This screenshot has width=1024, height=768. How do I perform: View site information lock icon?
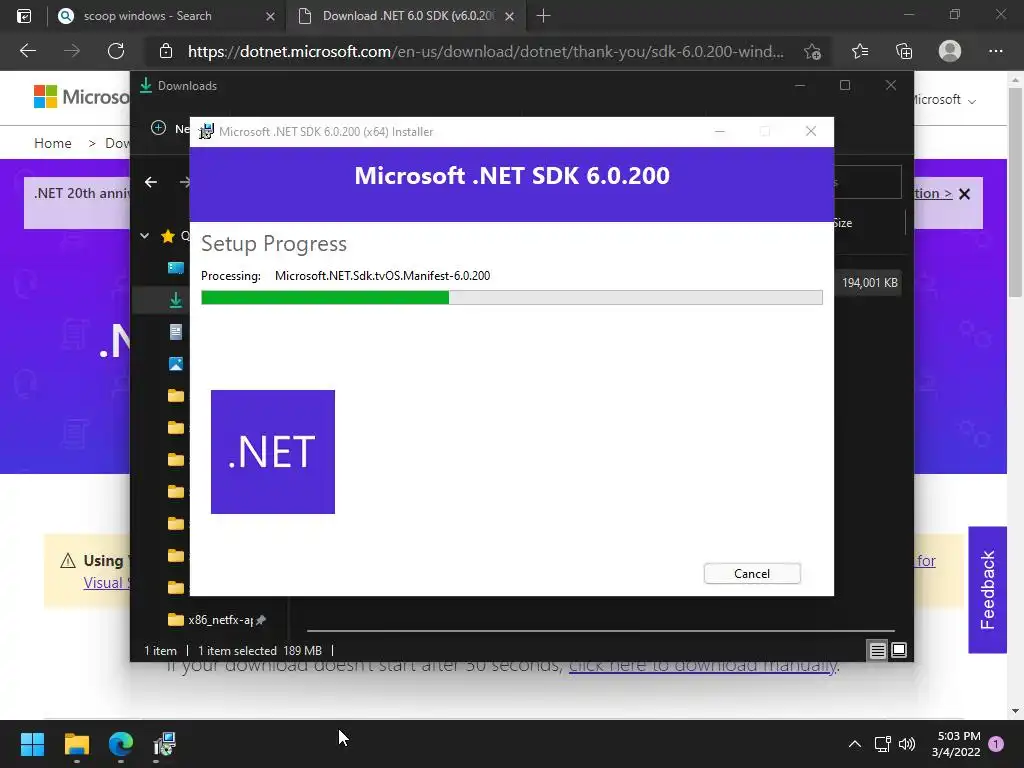[166, 51]
